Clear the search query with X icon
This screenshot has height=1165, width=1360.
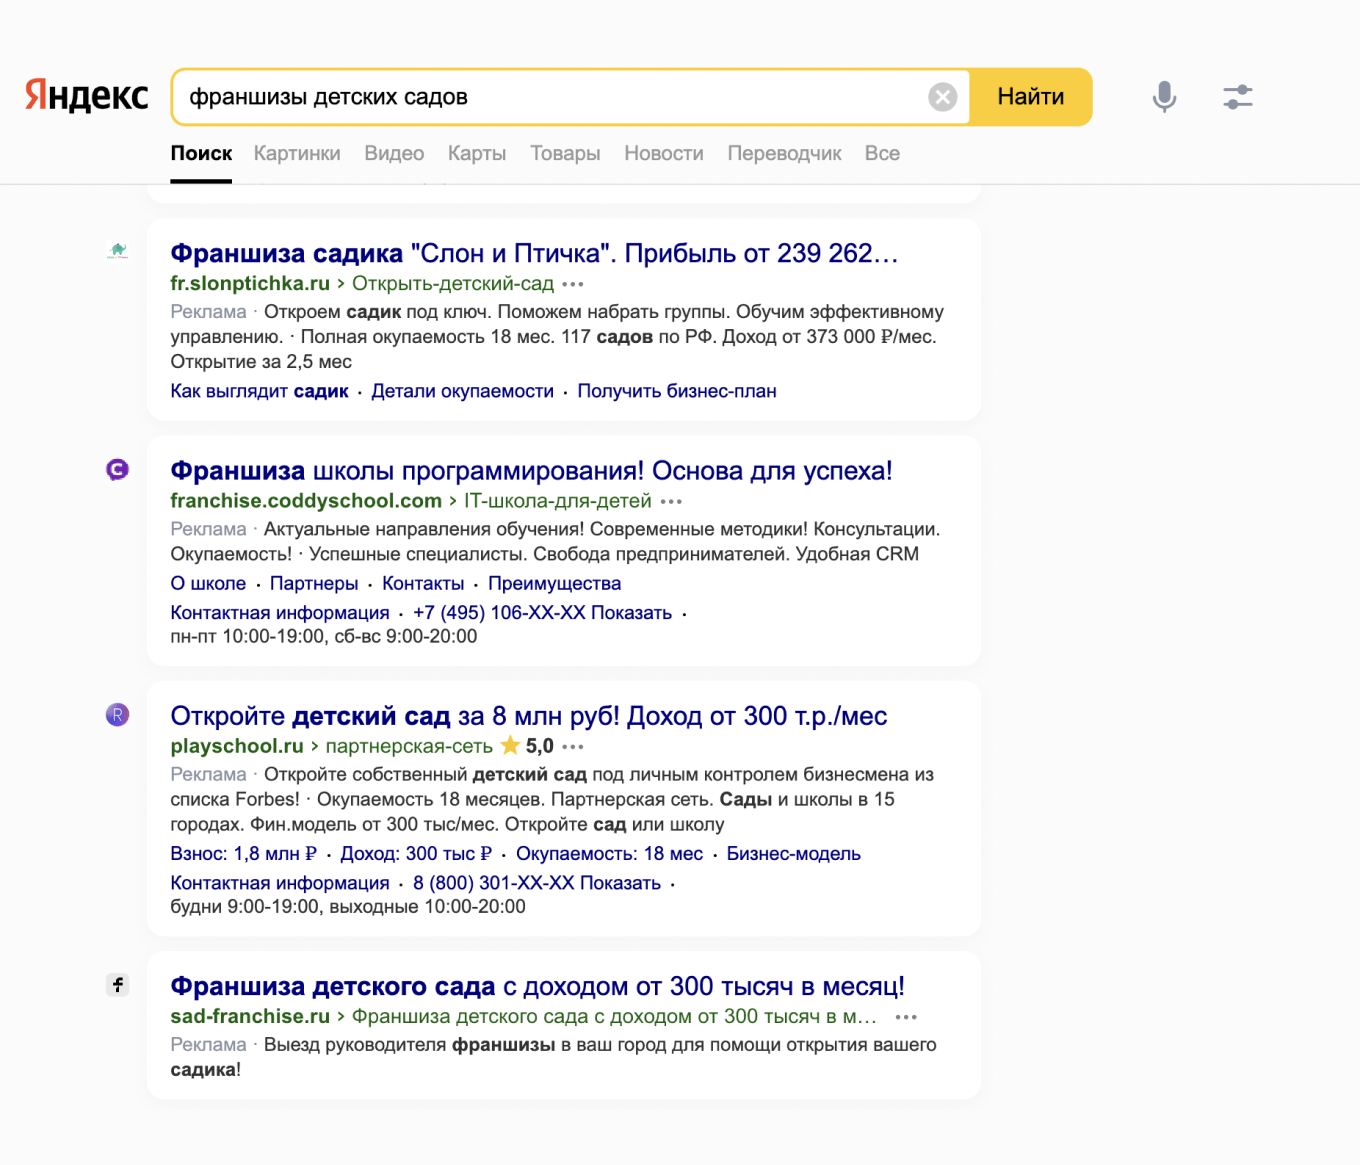(x=942, y=97)
